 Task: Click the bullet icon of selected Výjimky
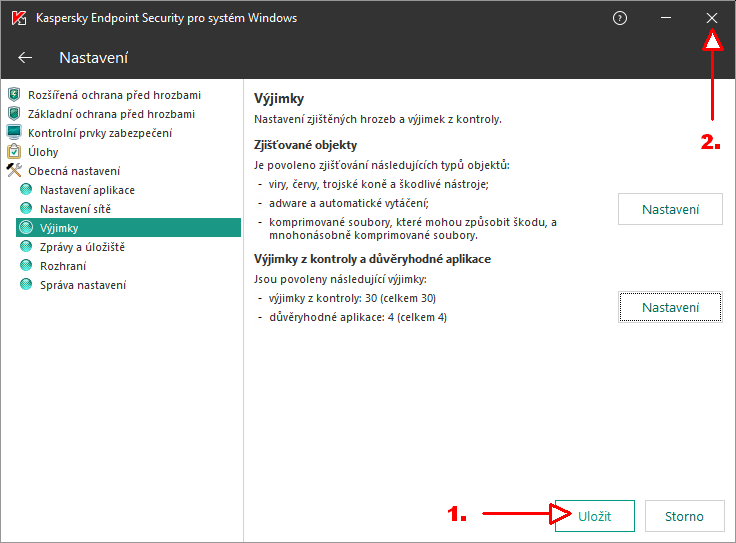(26, 228)
